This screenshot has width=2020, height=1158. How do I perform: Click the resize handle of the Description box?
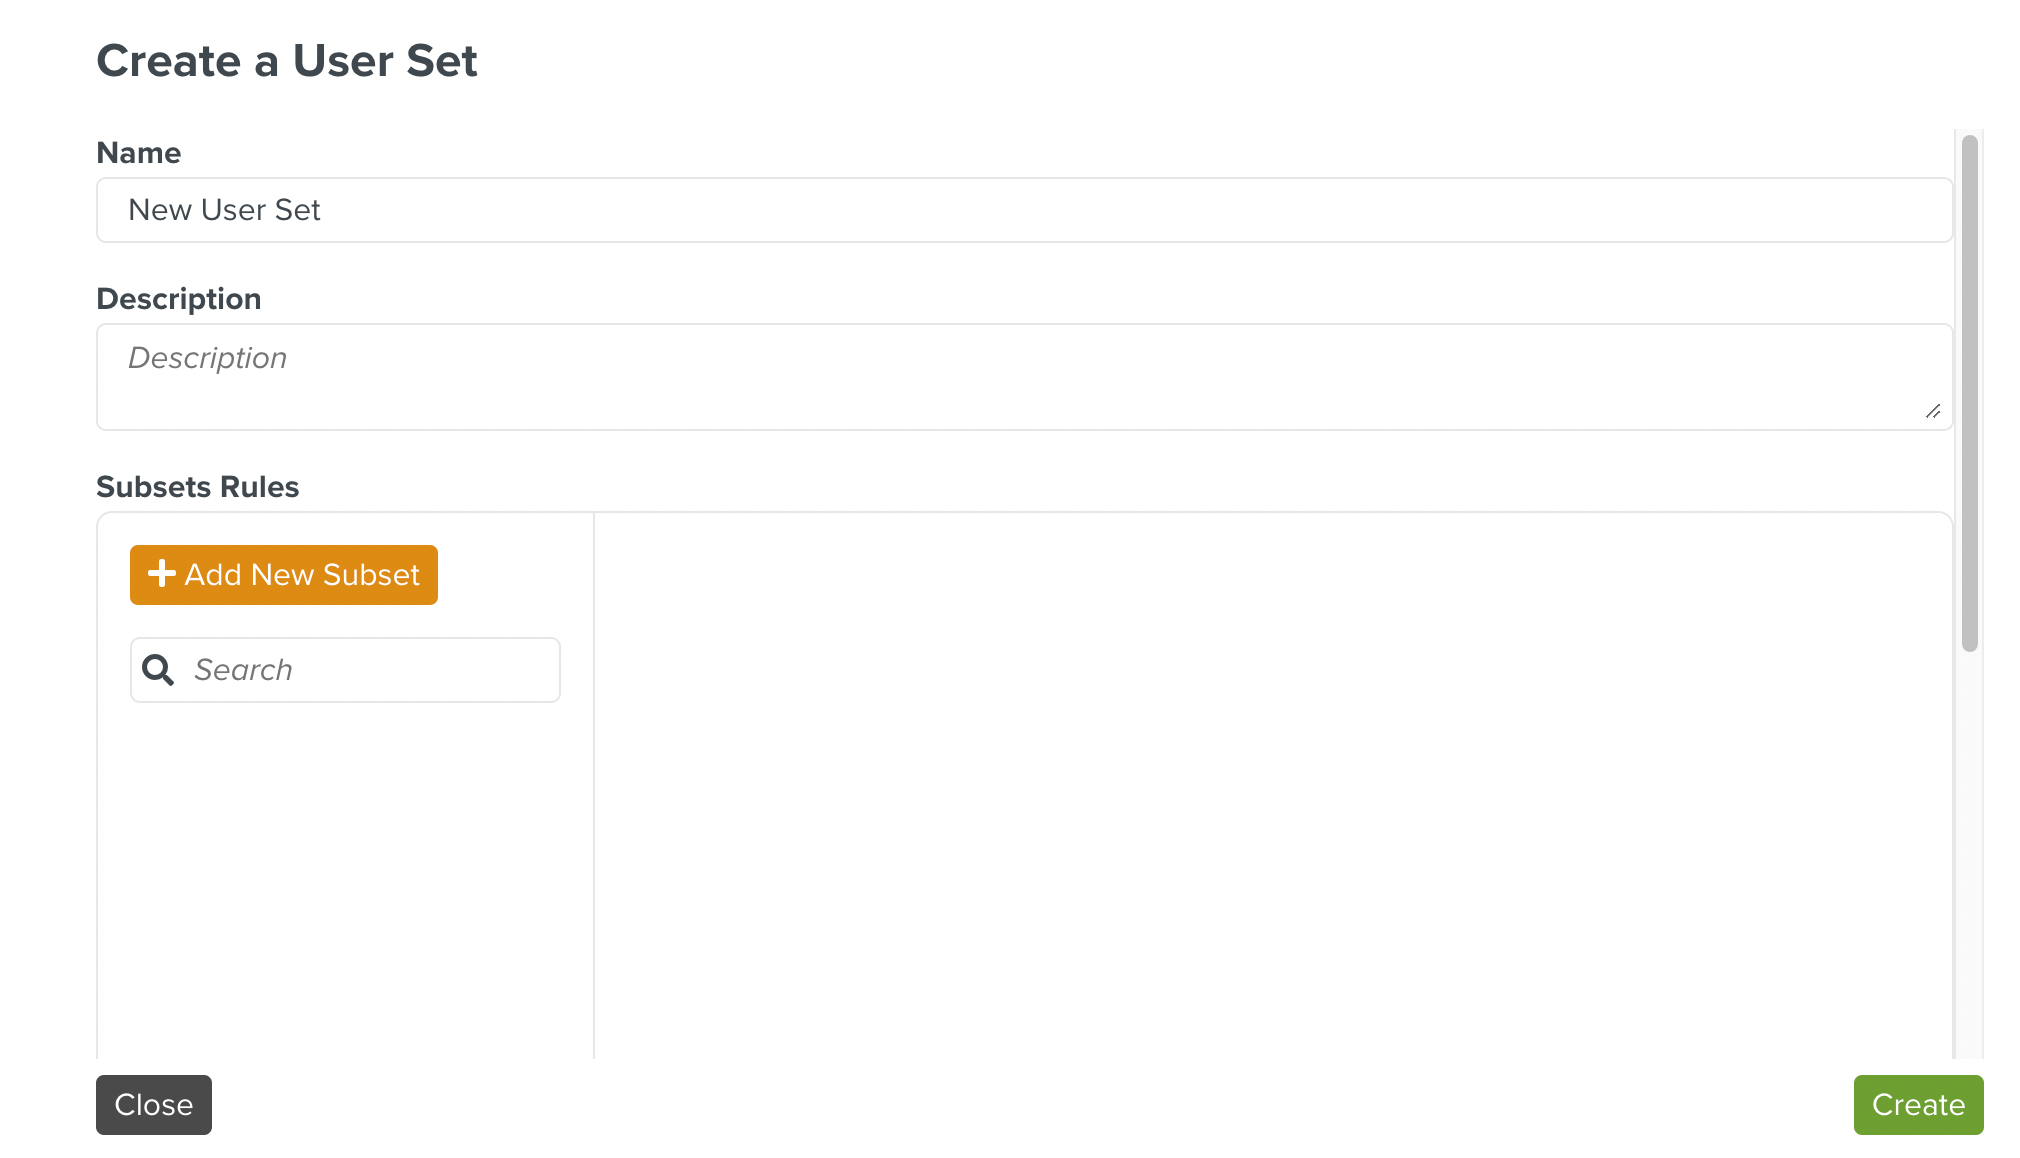pos(1933,410)
